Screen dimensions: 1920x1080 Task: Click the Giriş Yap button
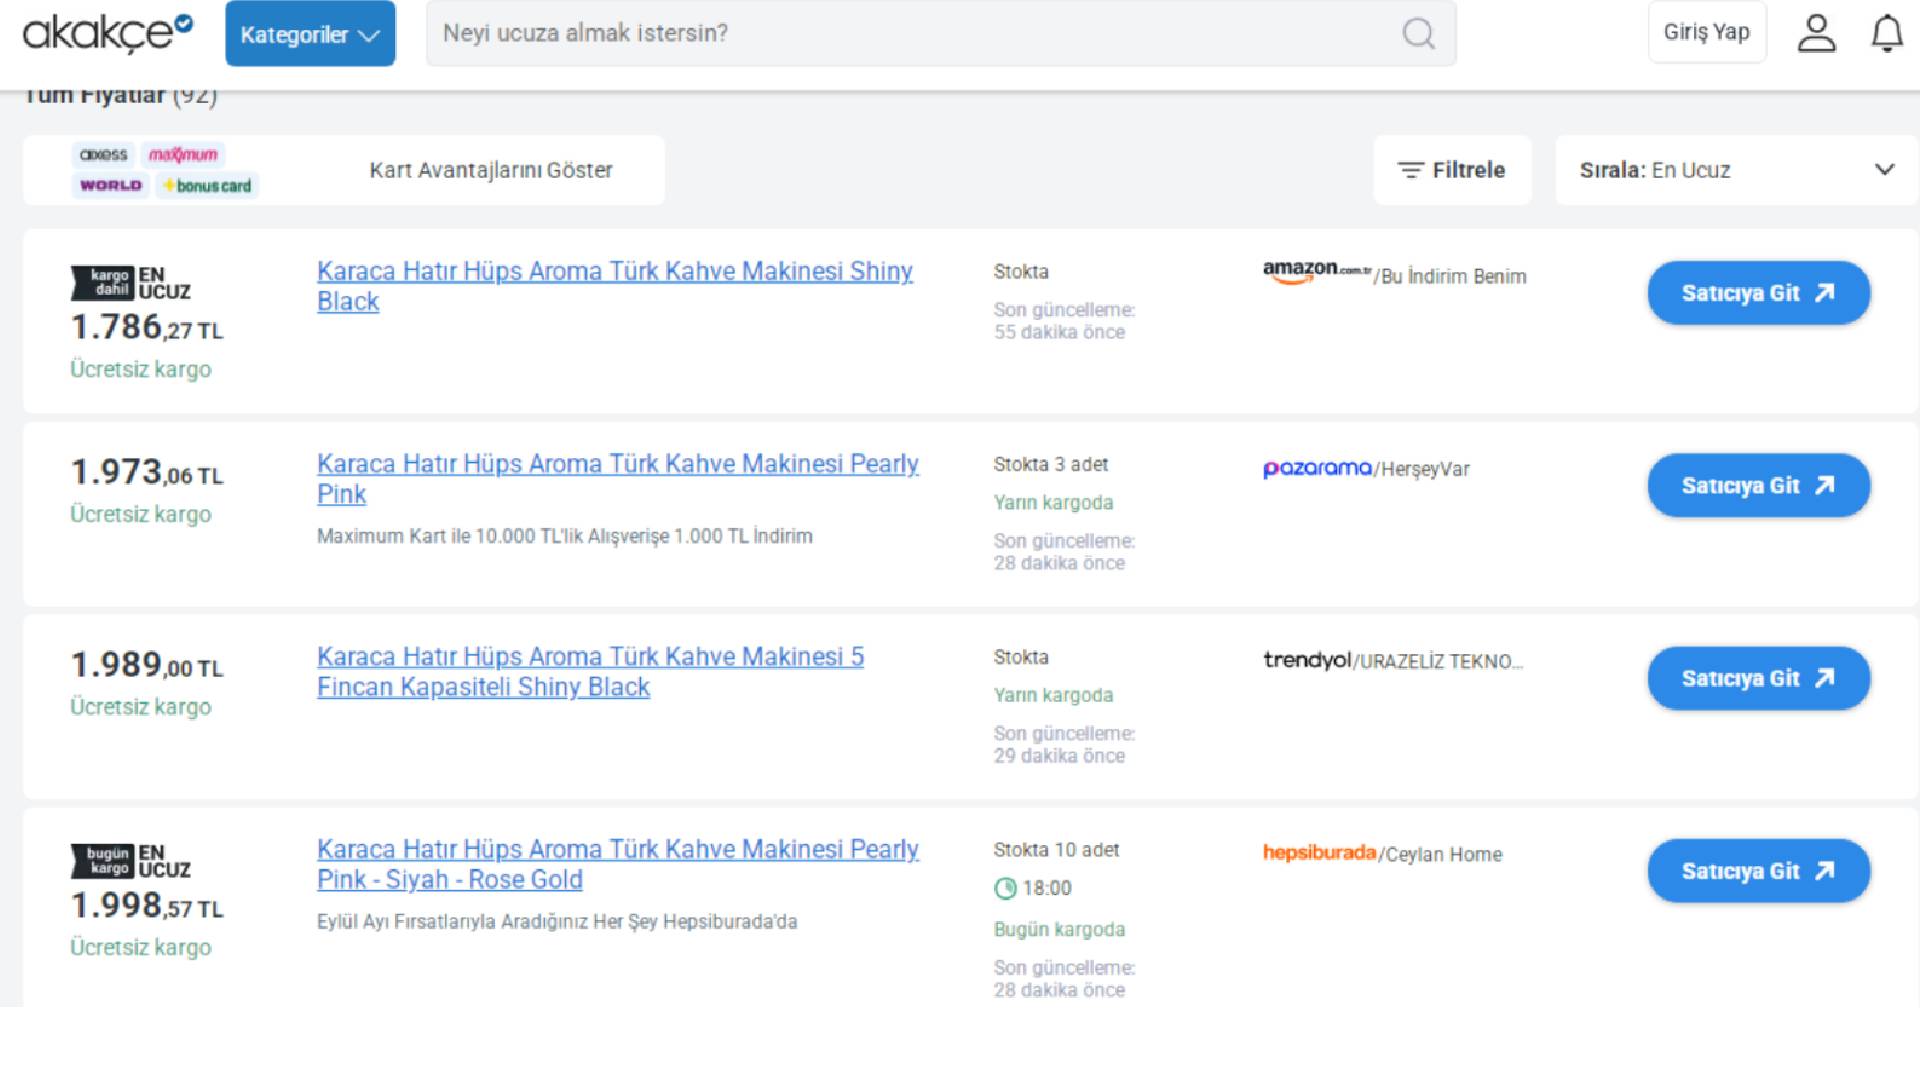pos(1707,32)
